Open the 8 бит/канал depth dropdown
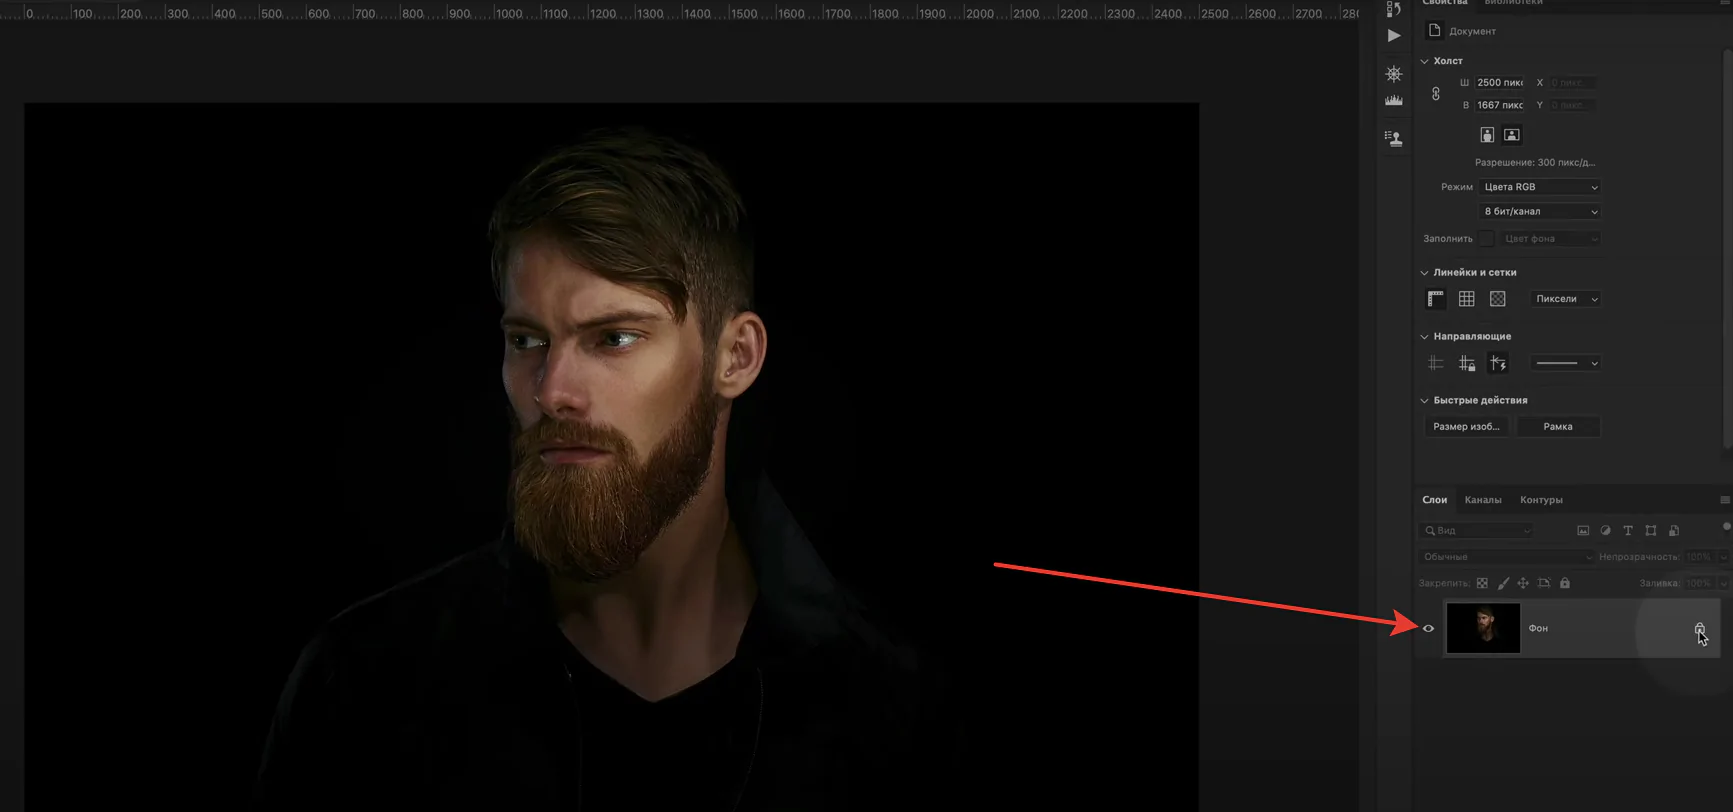Viewport: 1733px width, 812px height. pos(1540,212)
